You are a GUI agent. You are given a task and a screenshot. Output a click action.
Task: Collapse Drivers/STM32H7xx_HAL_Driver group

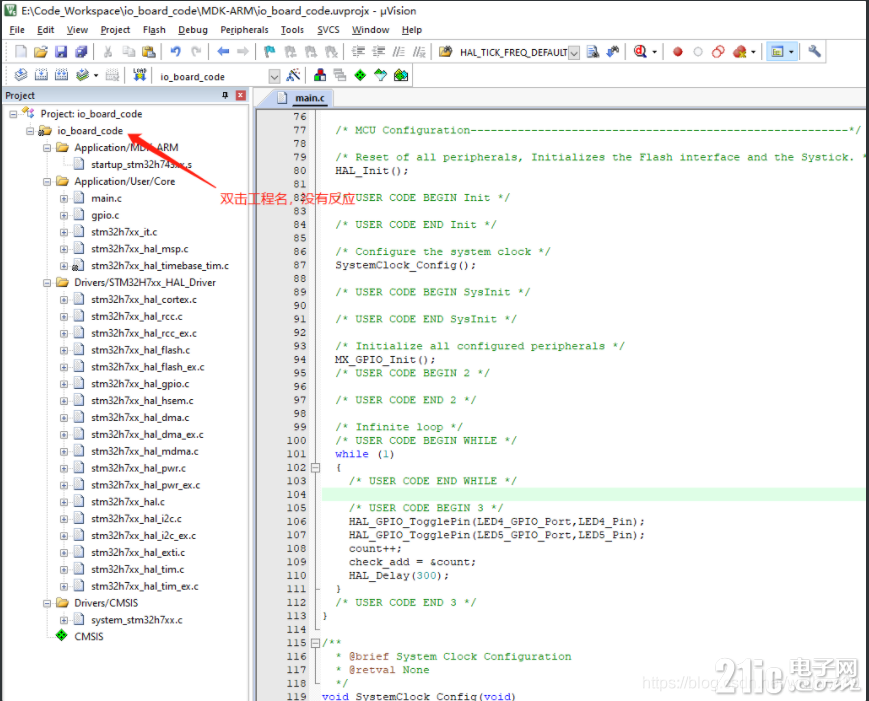47,283
